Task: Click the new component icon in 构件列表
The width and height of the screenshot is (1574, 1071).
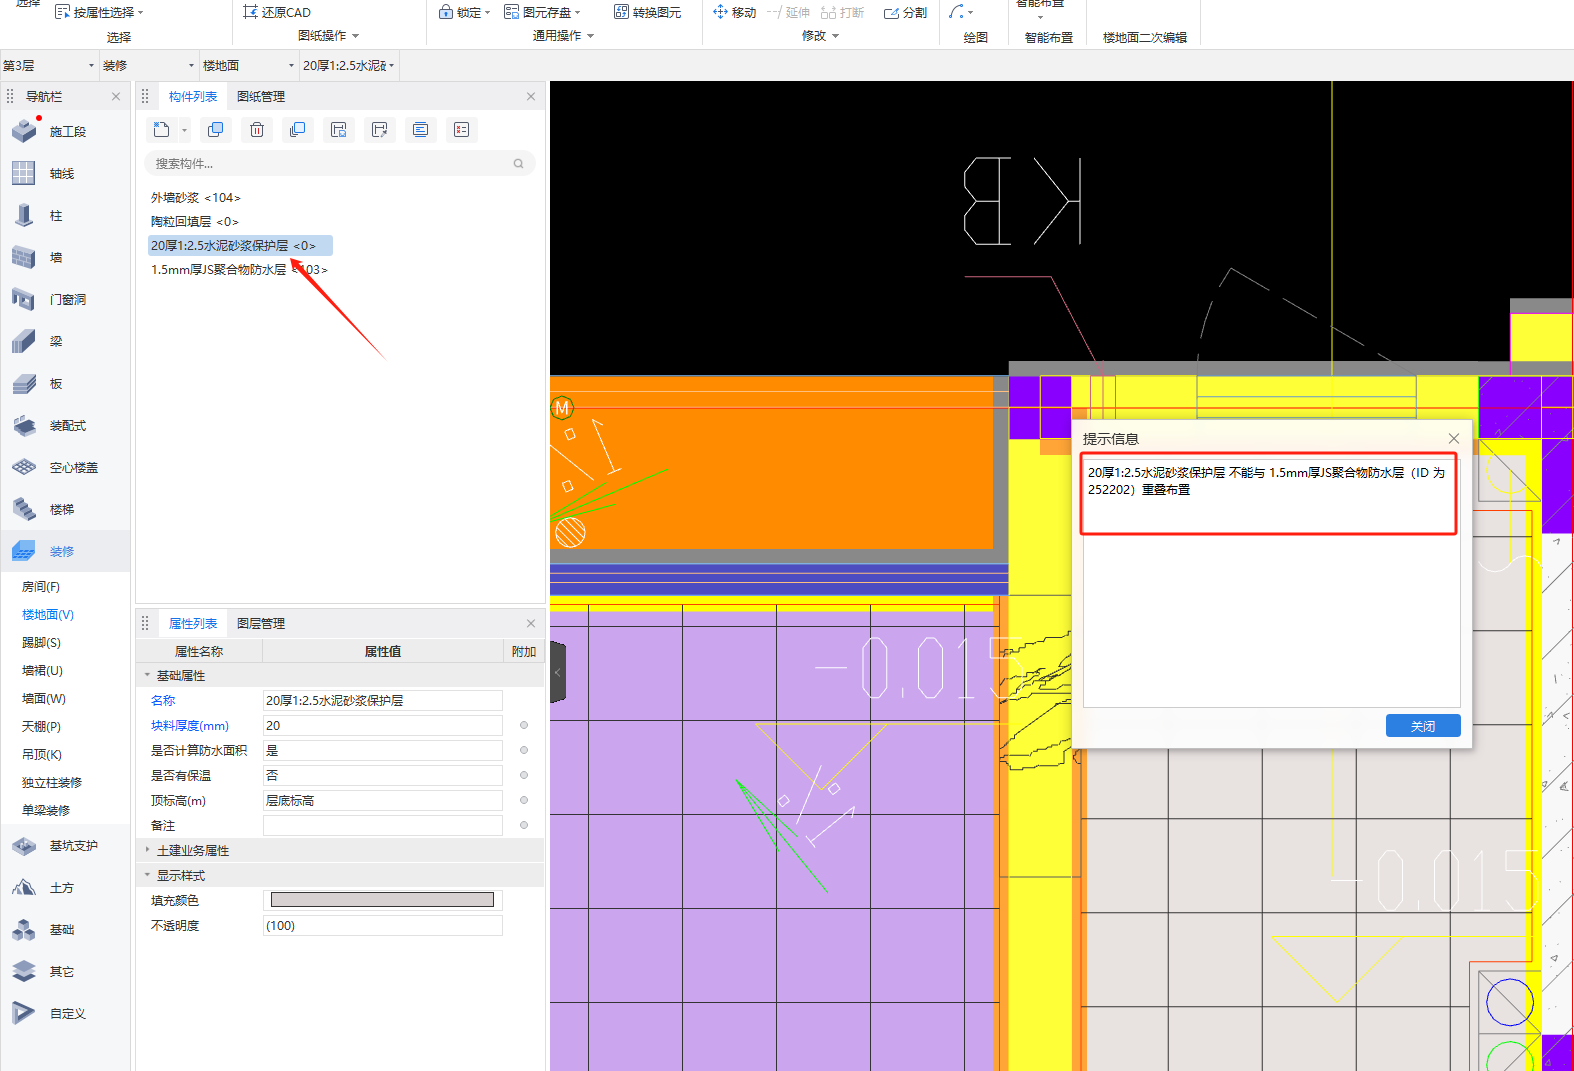Action: pyautogui.click(x=162, y=129)
